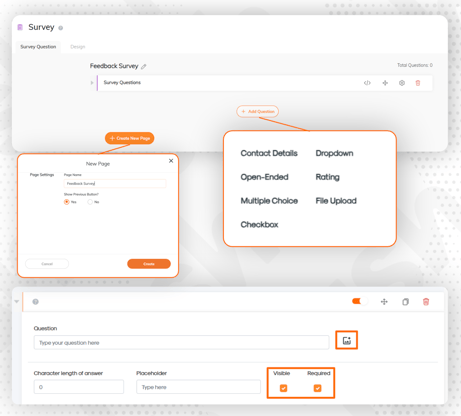Image resolution: width=461 pixels, height=416 pixels.
Task: Delete the Survey Questions page with trash icon
Action: coord(418,83)
